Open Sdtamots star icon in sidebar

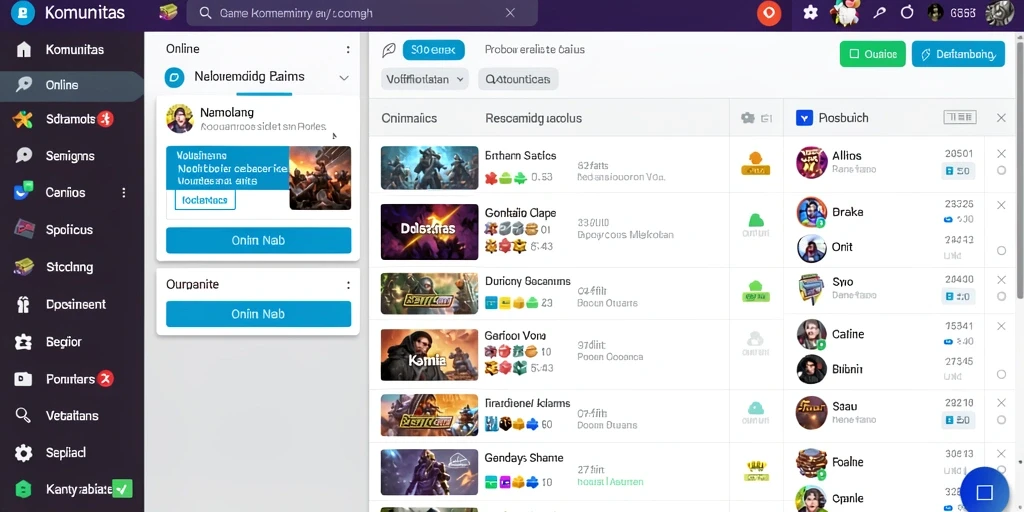pyautogui.click(x=23, y=120)
